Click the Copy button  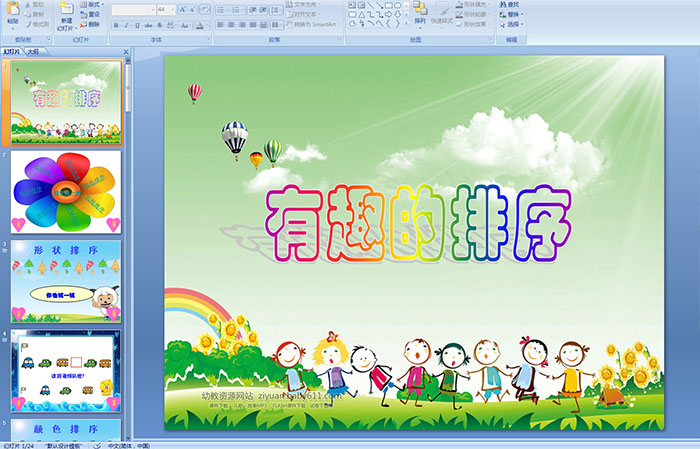click(34, 14)
